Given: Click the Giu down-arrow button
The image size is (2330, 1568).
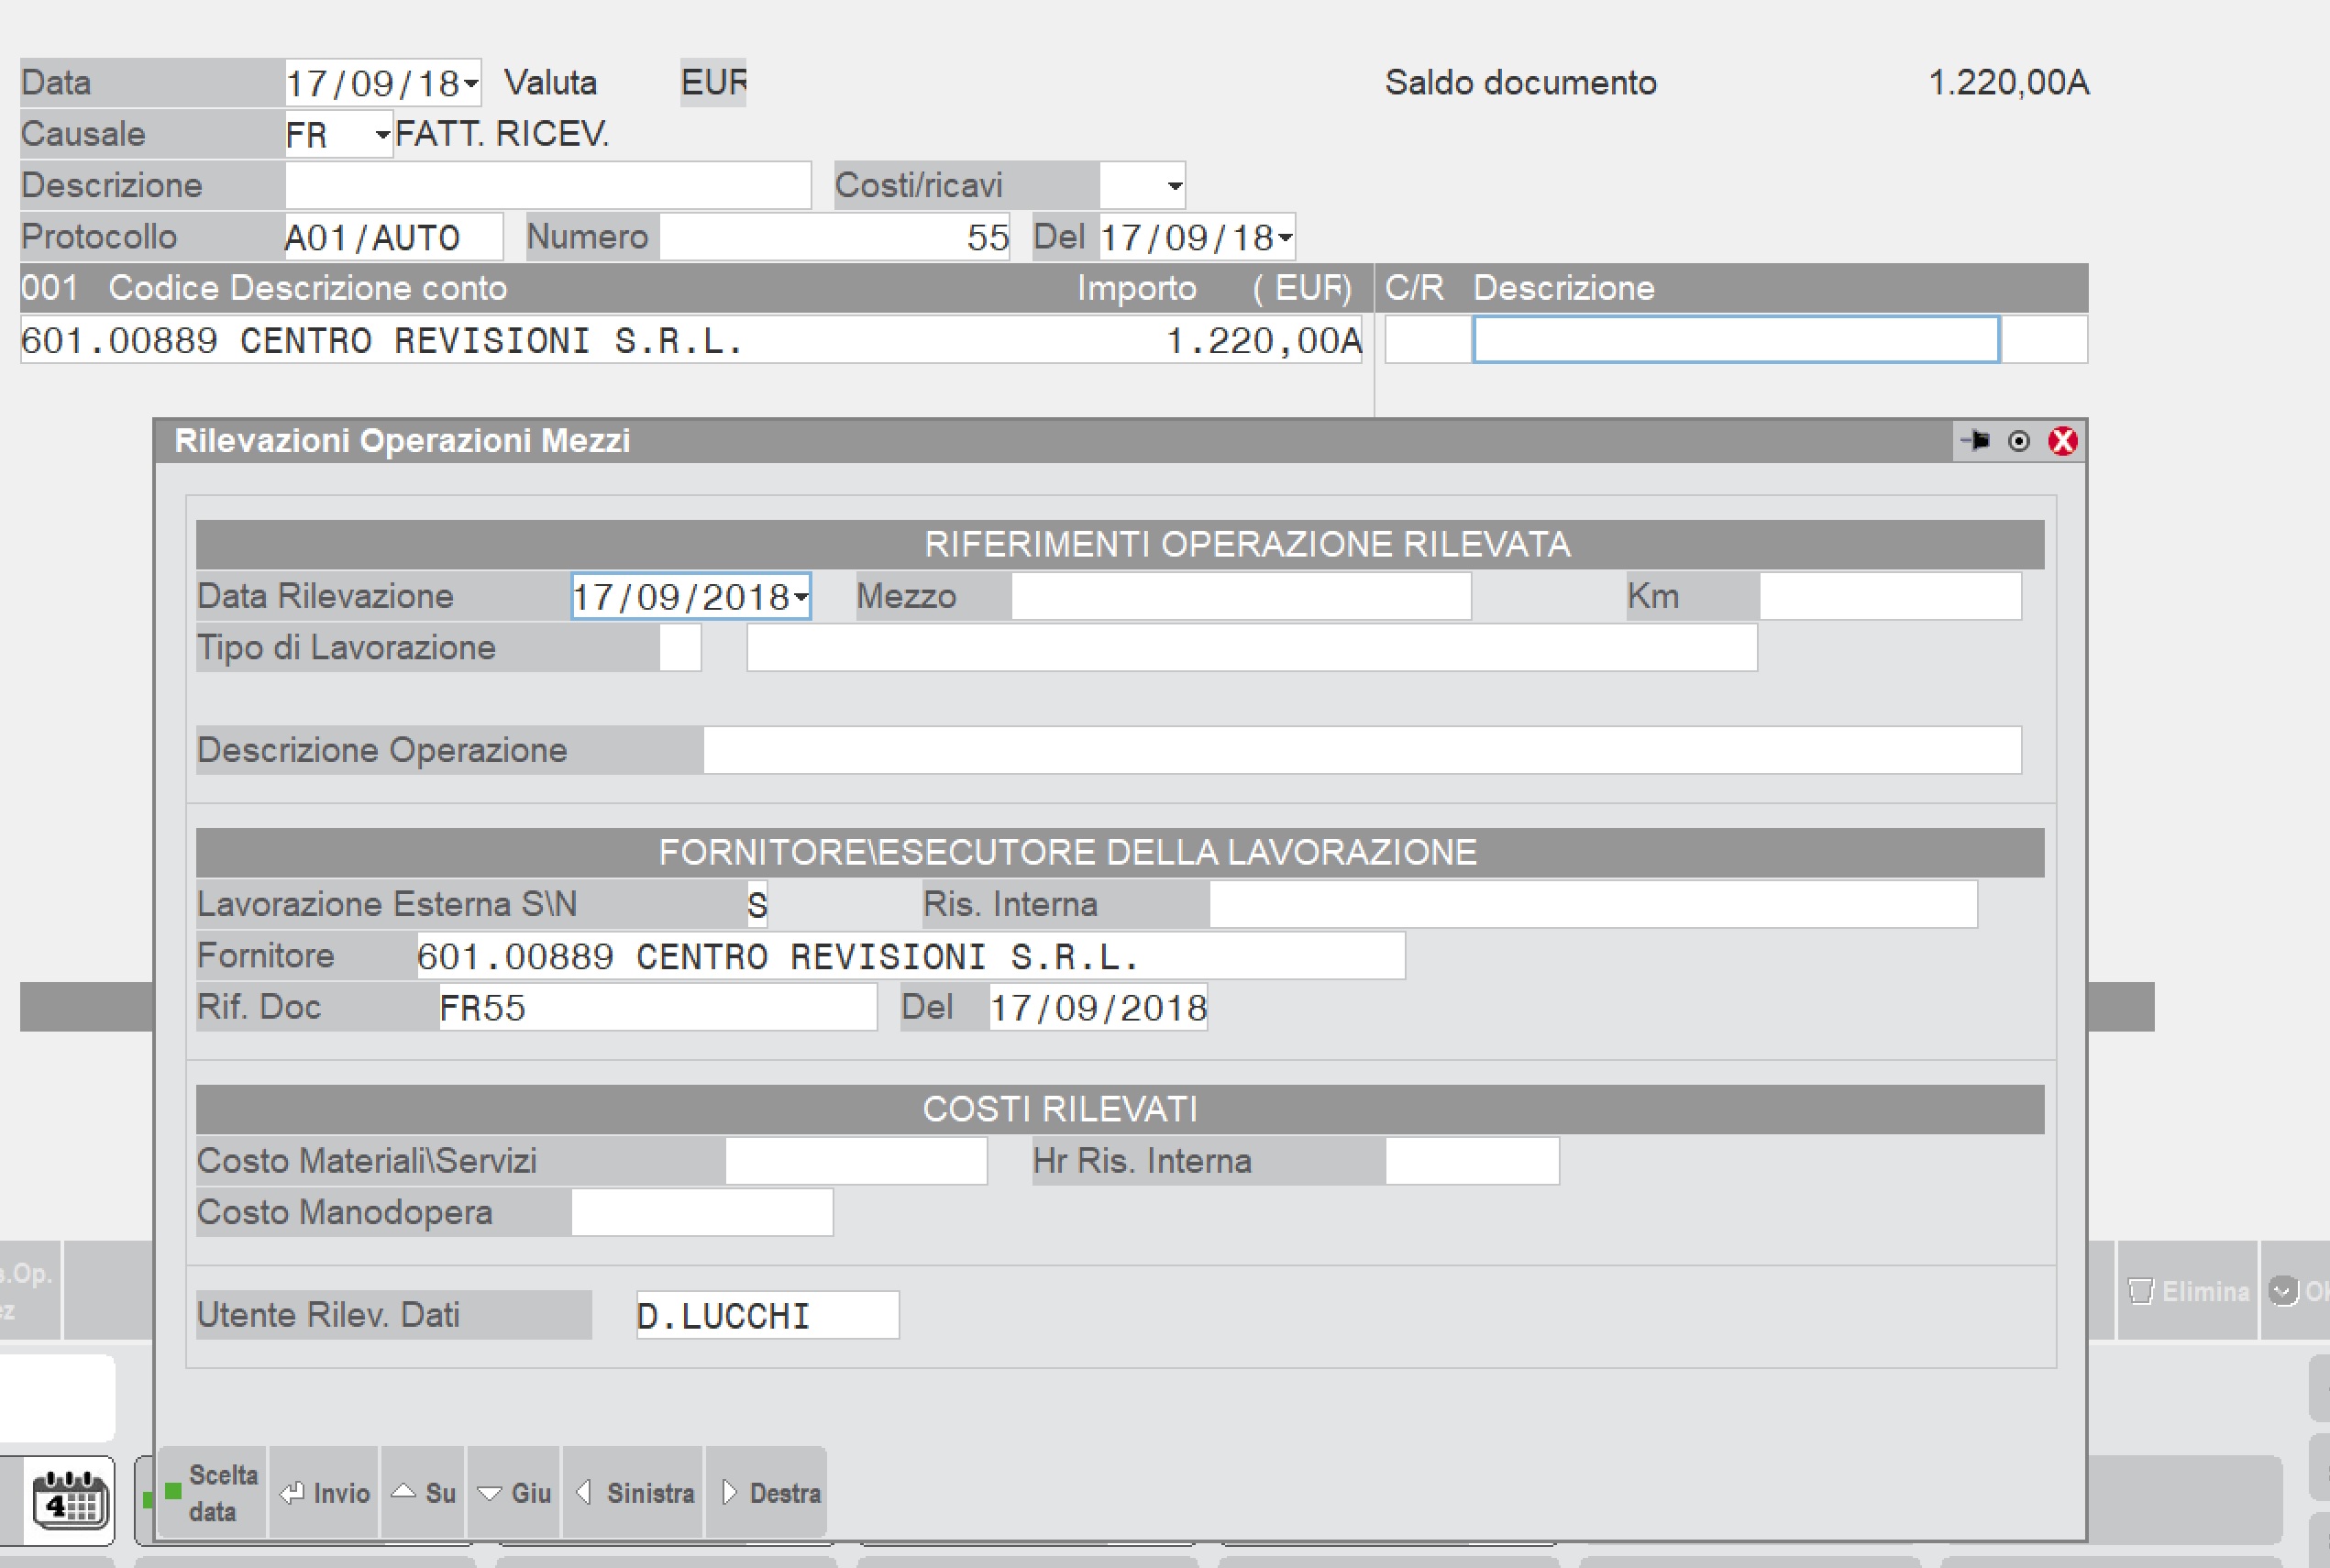Looking at the screenshot, I should tap(515, 1493).
